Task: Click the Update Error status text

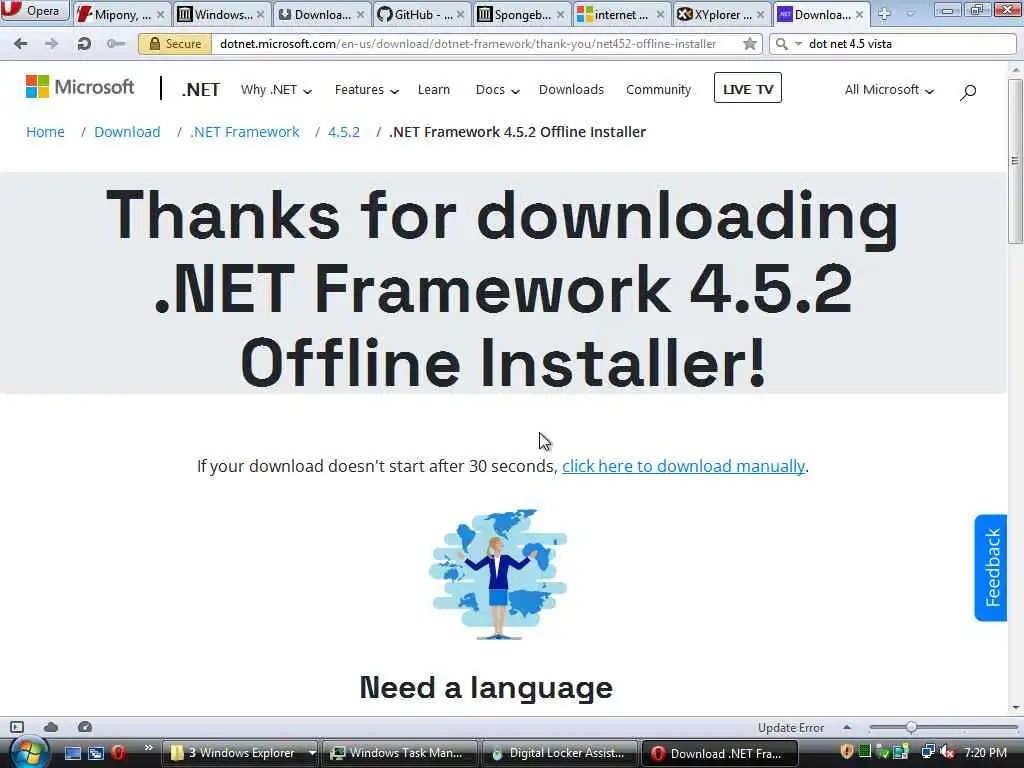Action: [790, 728]
